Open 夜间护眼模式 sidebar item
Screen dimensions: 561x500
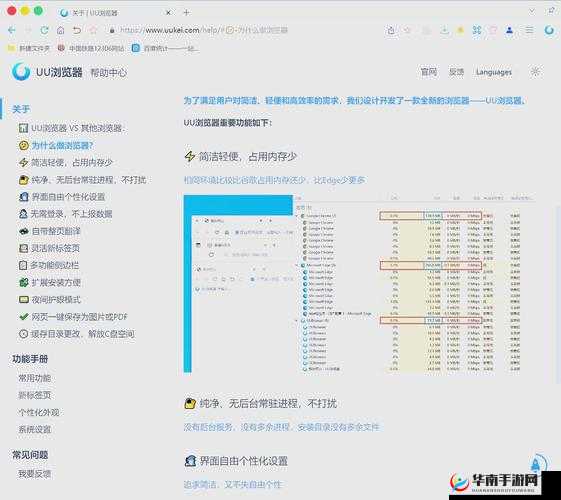point(50,299)
